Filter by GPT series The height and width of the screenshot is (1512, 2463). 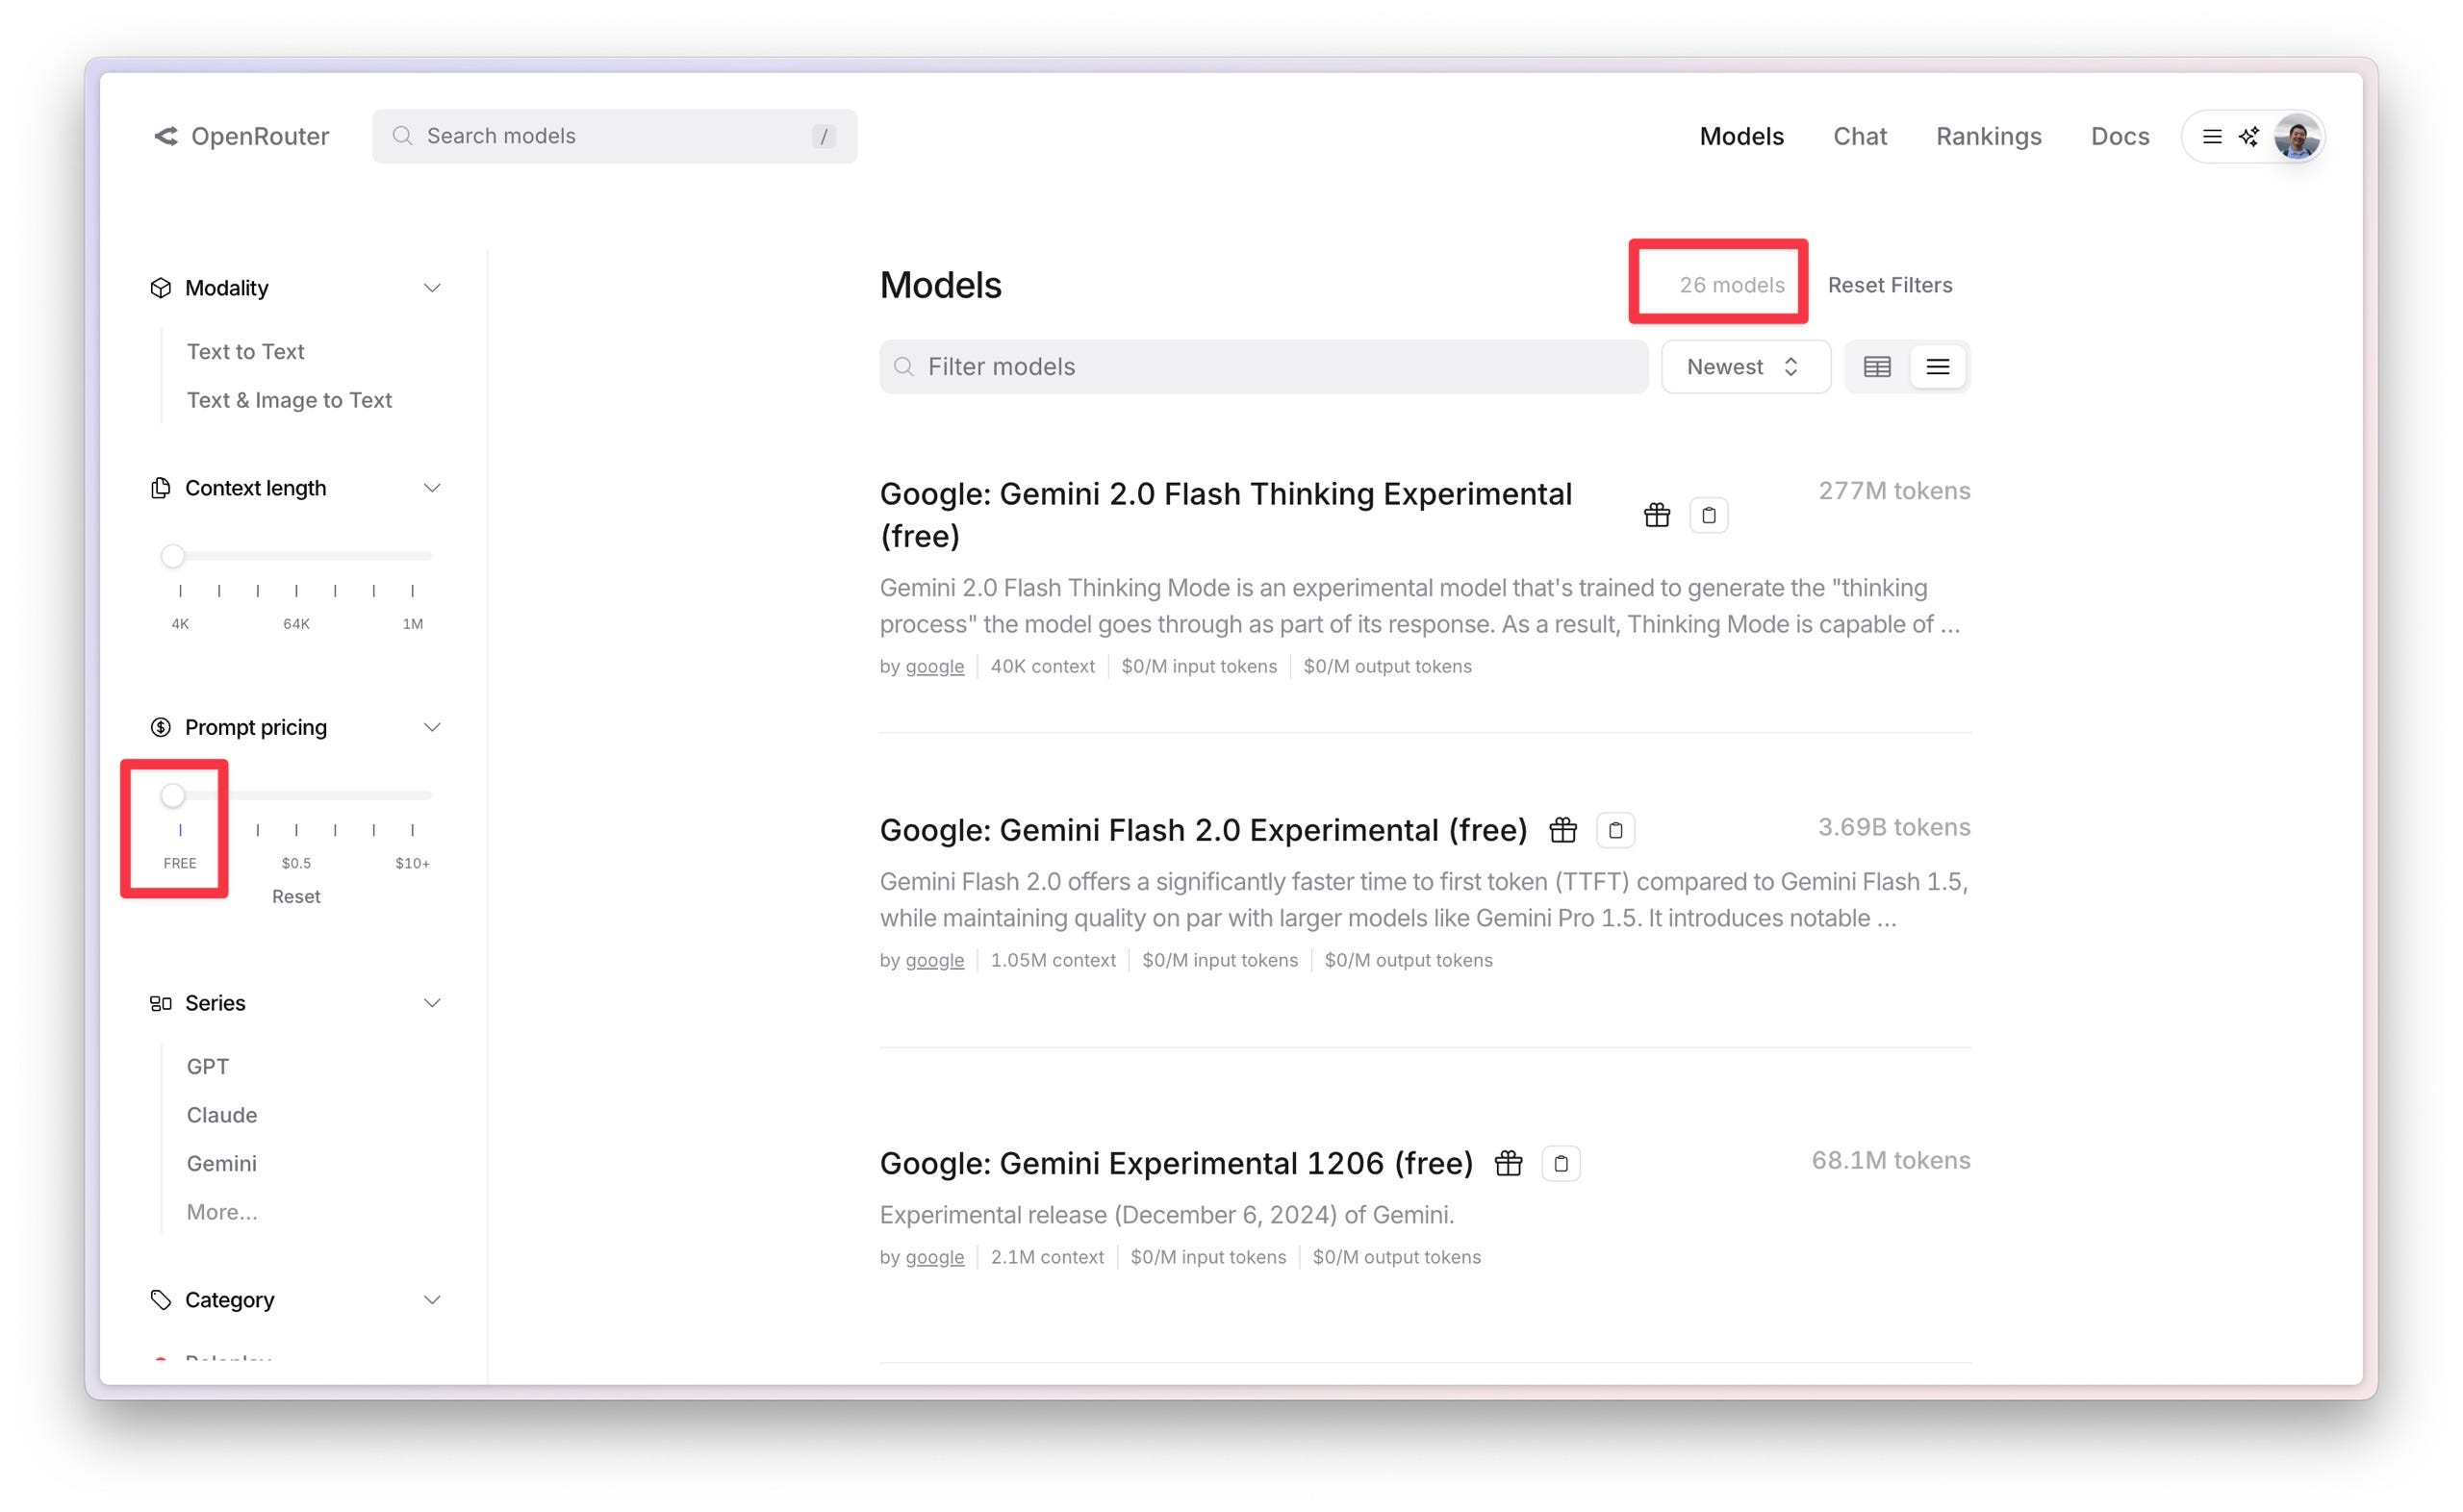(x=208, y=1066)
